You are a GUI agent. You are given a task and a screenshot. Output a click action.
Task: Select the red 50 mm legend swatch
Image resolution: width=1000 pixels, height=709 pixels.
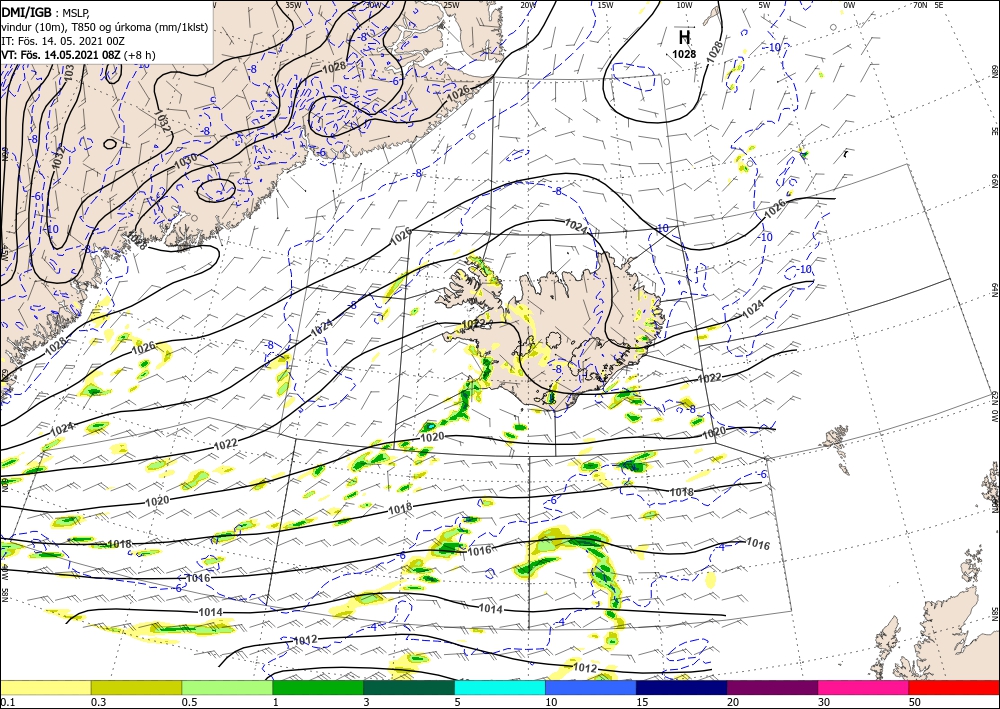tap(954, 687)
